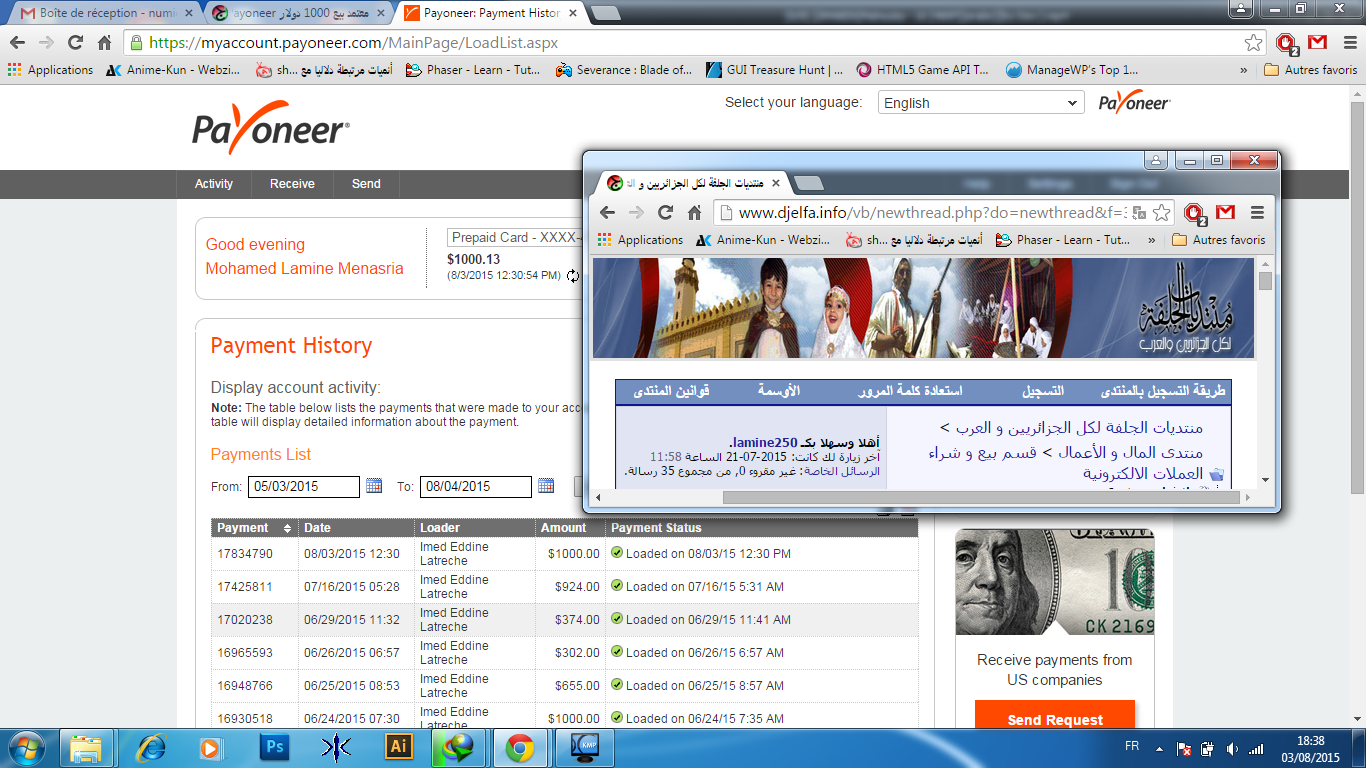Image resolution: width=1366 pixels, height=768 pixels.
Task: Click the popup window's vertical scrollbar thumb
Action: click(1265, 280)
